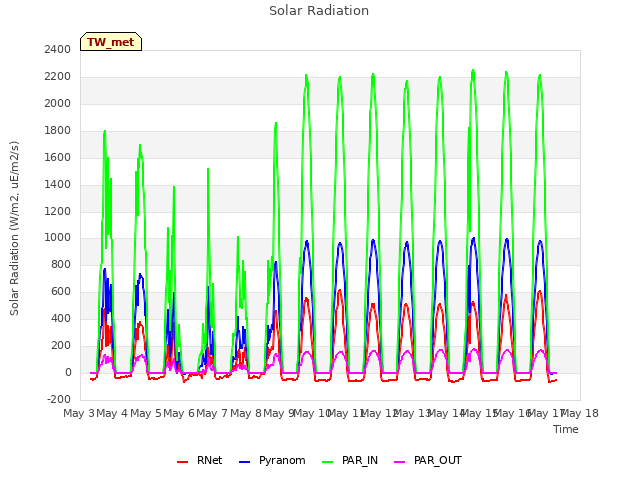Toggle the PAR_IN legend entry

(350, 460)
